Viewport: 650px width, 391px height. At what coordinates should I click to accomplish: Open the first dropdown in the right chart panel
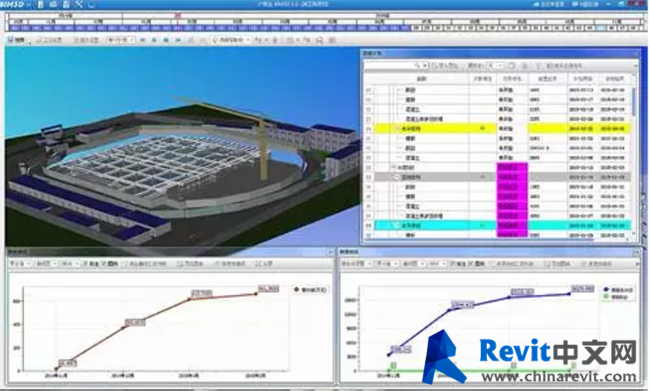(357, 264)
